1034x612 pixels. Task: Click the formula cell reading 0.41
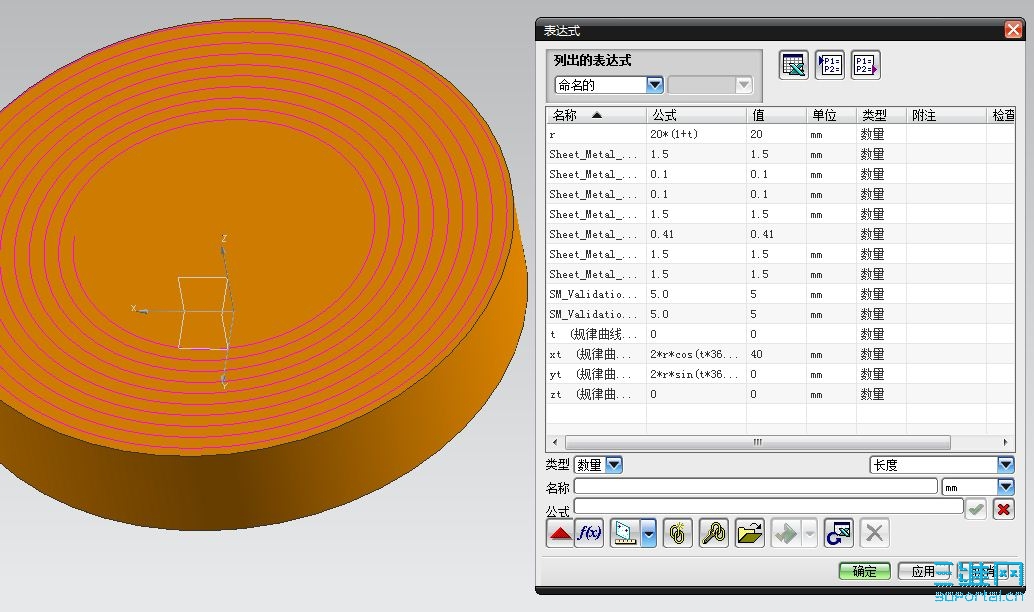[696, 234]
